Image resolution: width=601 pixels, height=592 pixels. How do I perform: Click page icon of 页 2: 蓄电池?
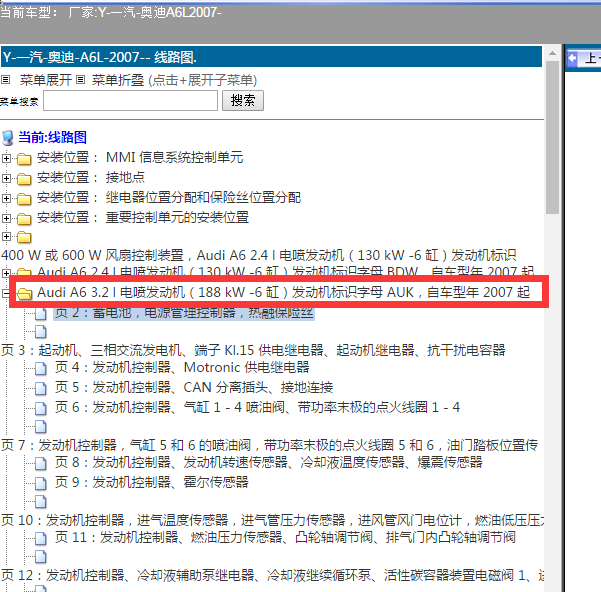(x=40, y=313)
